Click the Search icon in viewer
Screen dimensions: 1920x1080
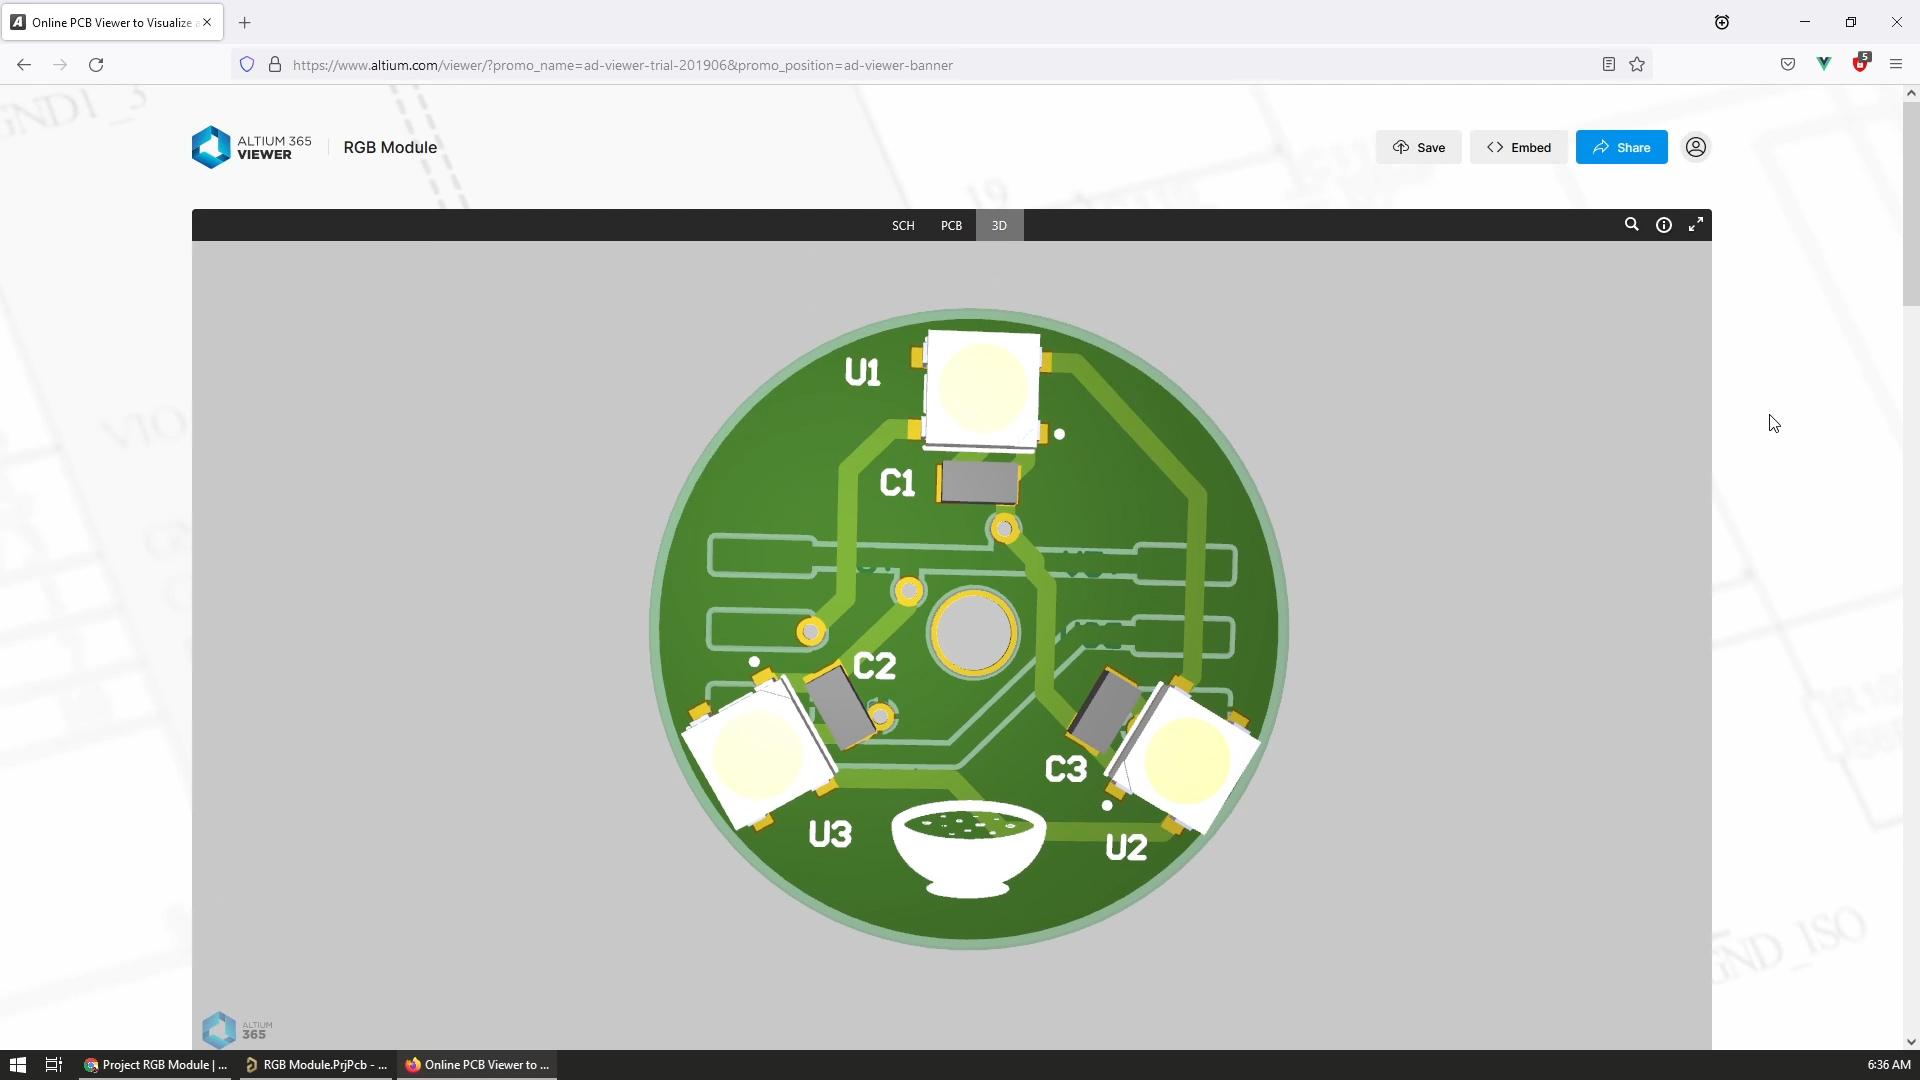pos(1631,224)
